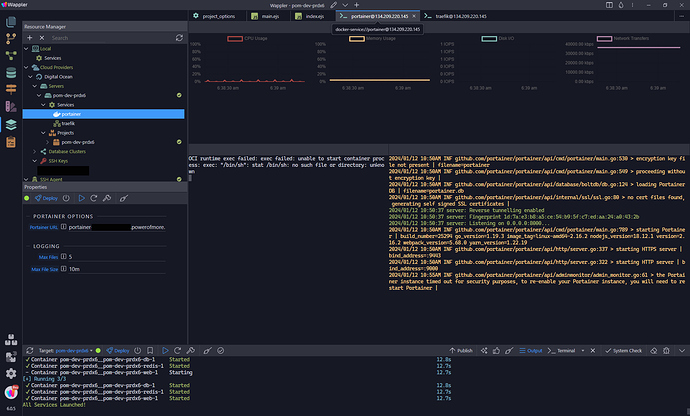
Task: Toggle the split layout icon in title bar
Action: [609, 5]
